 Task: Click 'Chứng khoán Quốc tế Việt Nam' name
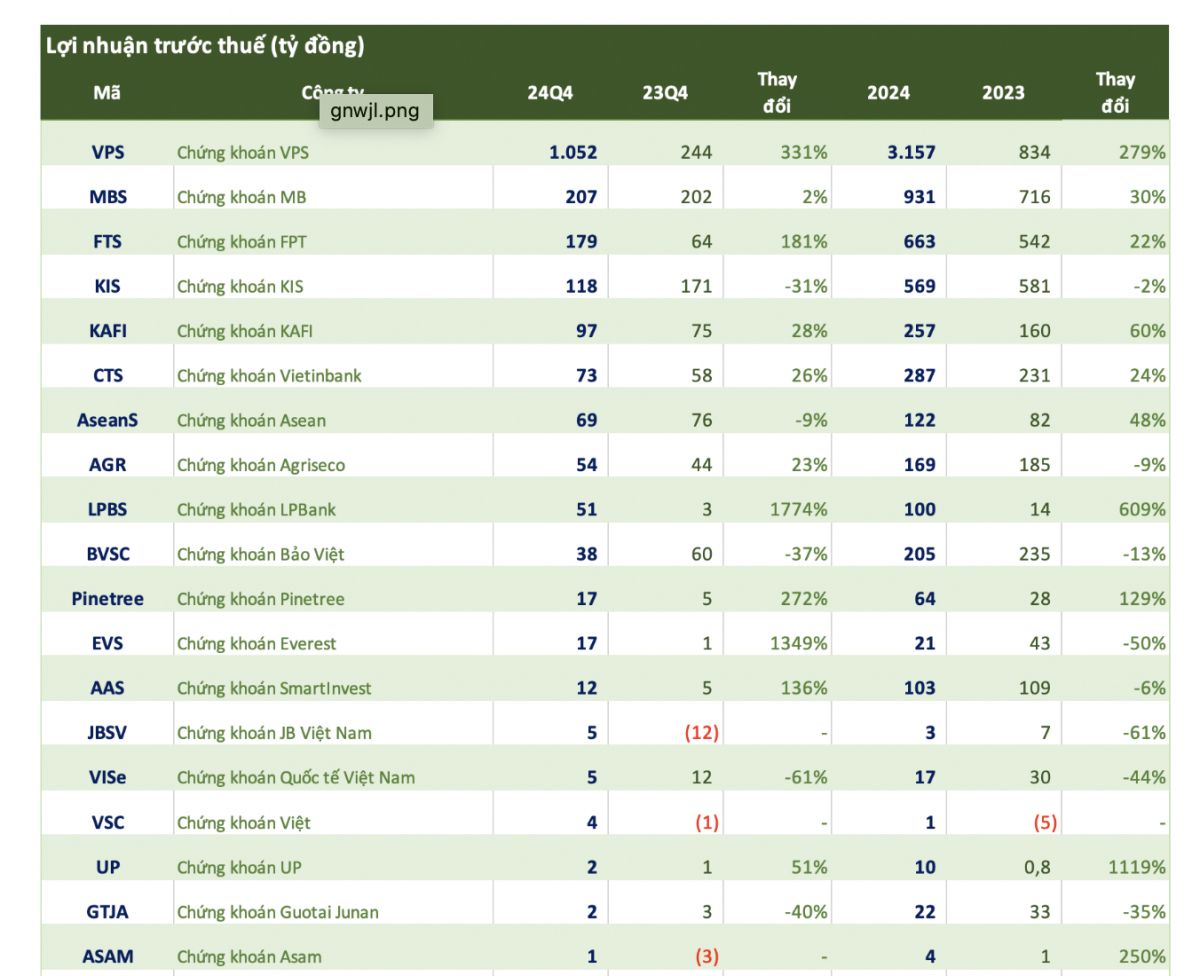(296, 776)
